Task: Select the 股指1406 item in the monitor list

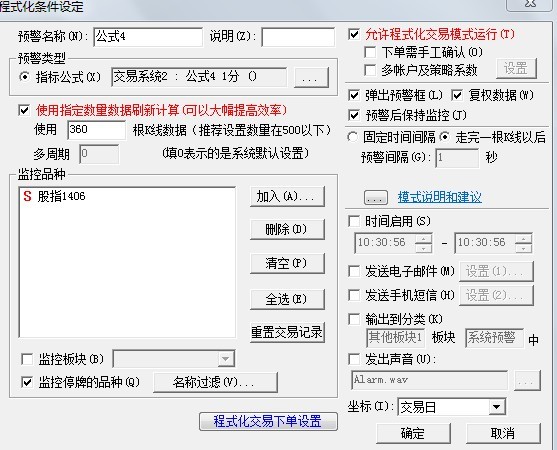Action: point(54,196)
